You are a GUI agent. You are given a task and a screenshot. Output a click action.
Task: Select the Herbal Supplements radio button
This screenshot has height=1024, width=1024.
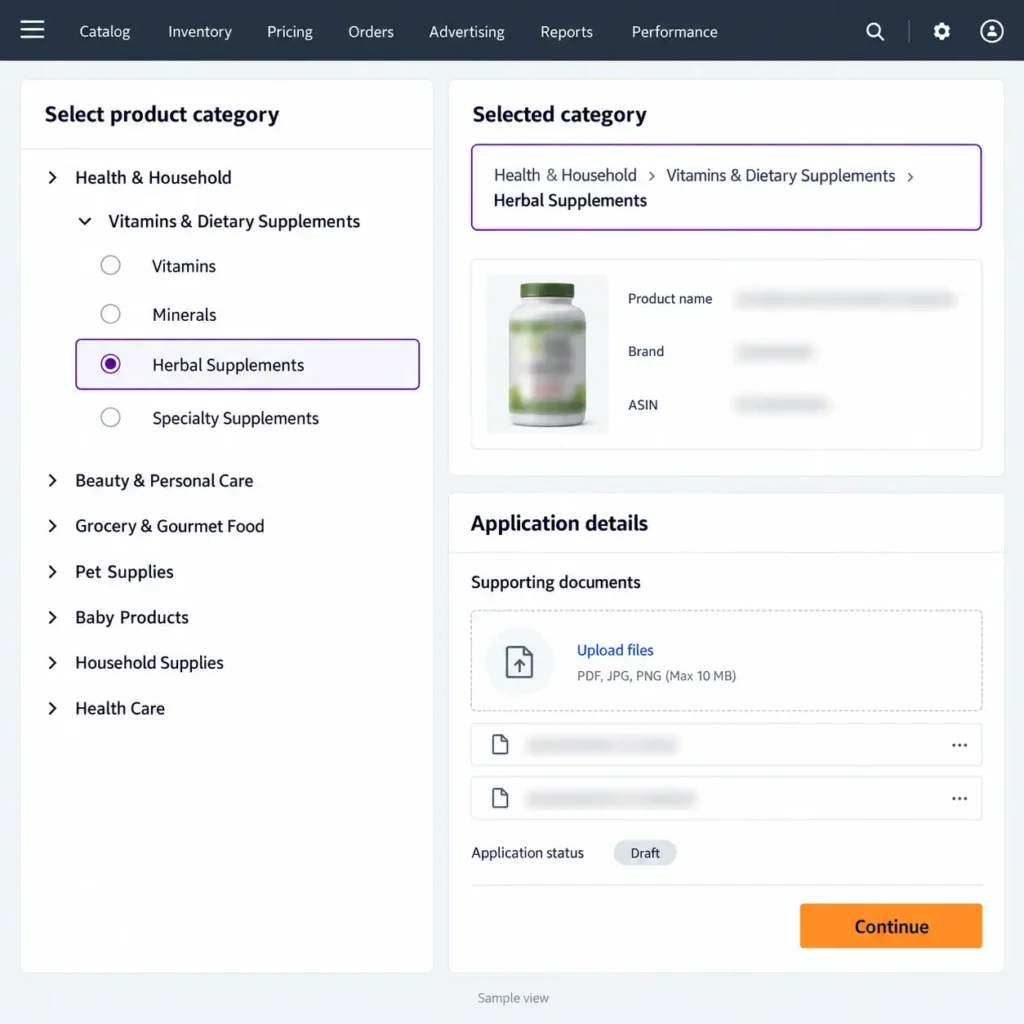pos(110,364)
